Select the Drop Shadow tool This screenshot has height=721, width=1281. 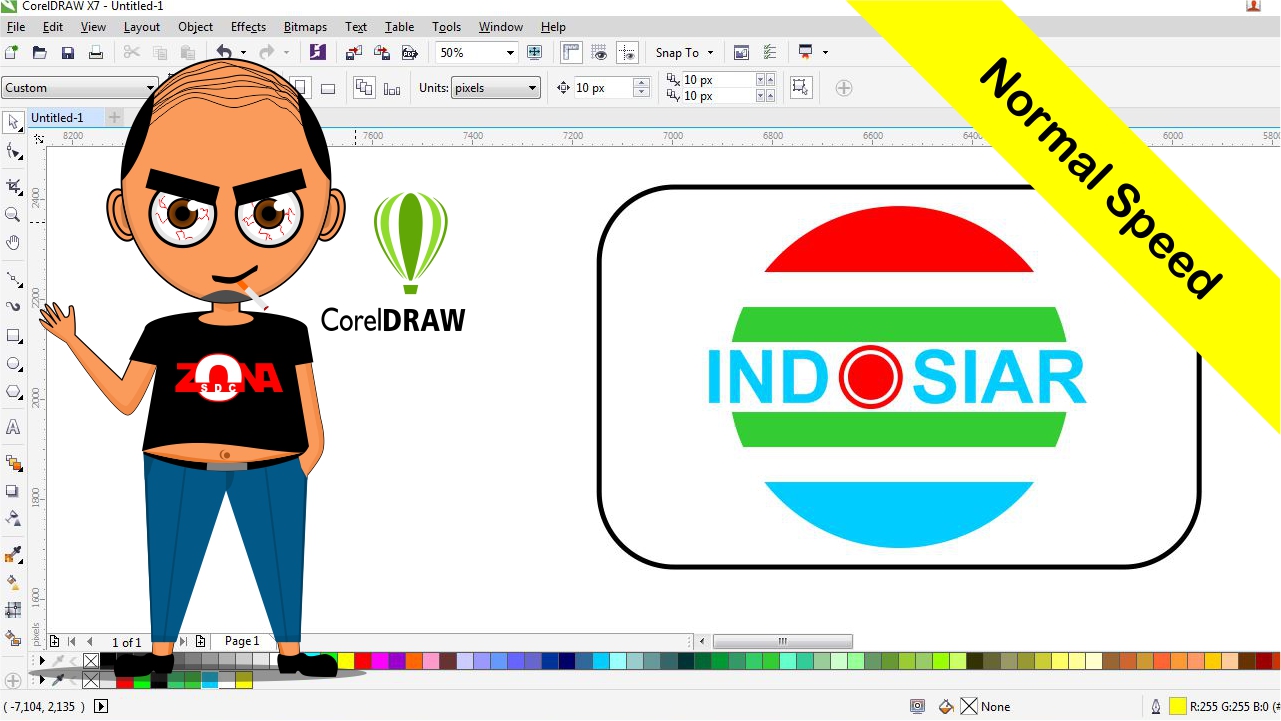tap(14, 491)
